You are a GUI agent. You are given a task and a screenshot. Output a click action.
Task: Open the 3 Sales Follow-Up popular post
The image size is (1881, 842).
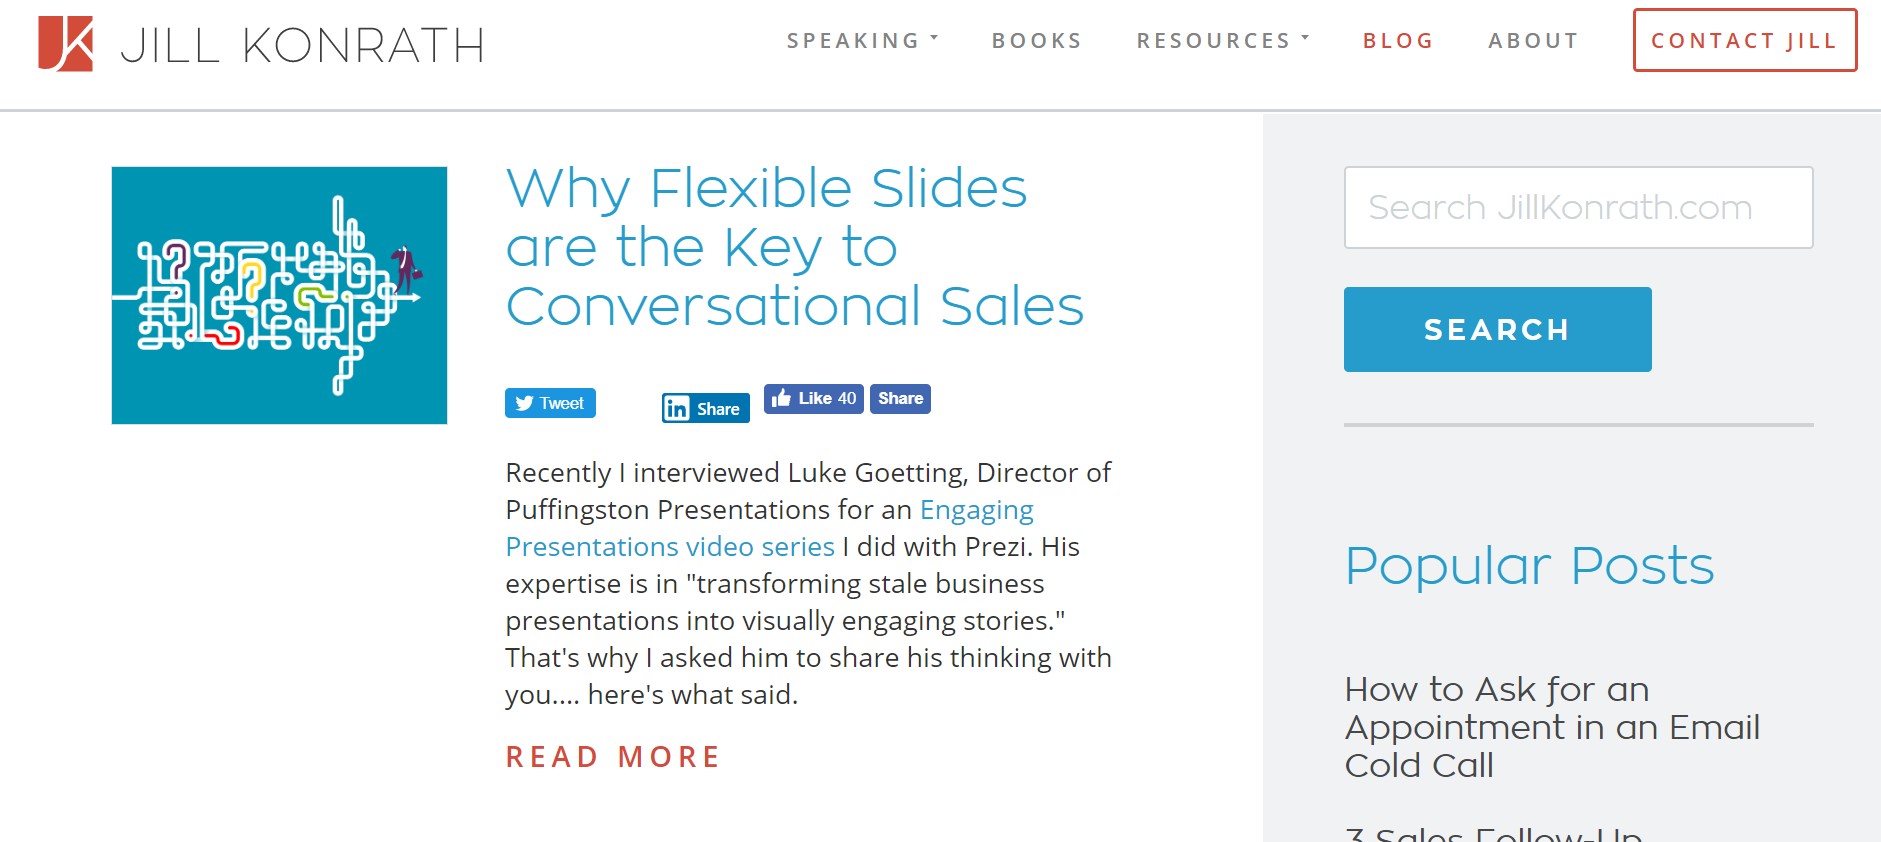click(x=1493, y=833)
